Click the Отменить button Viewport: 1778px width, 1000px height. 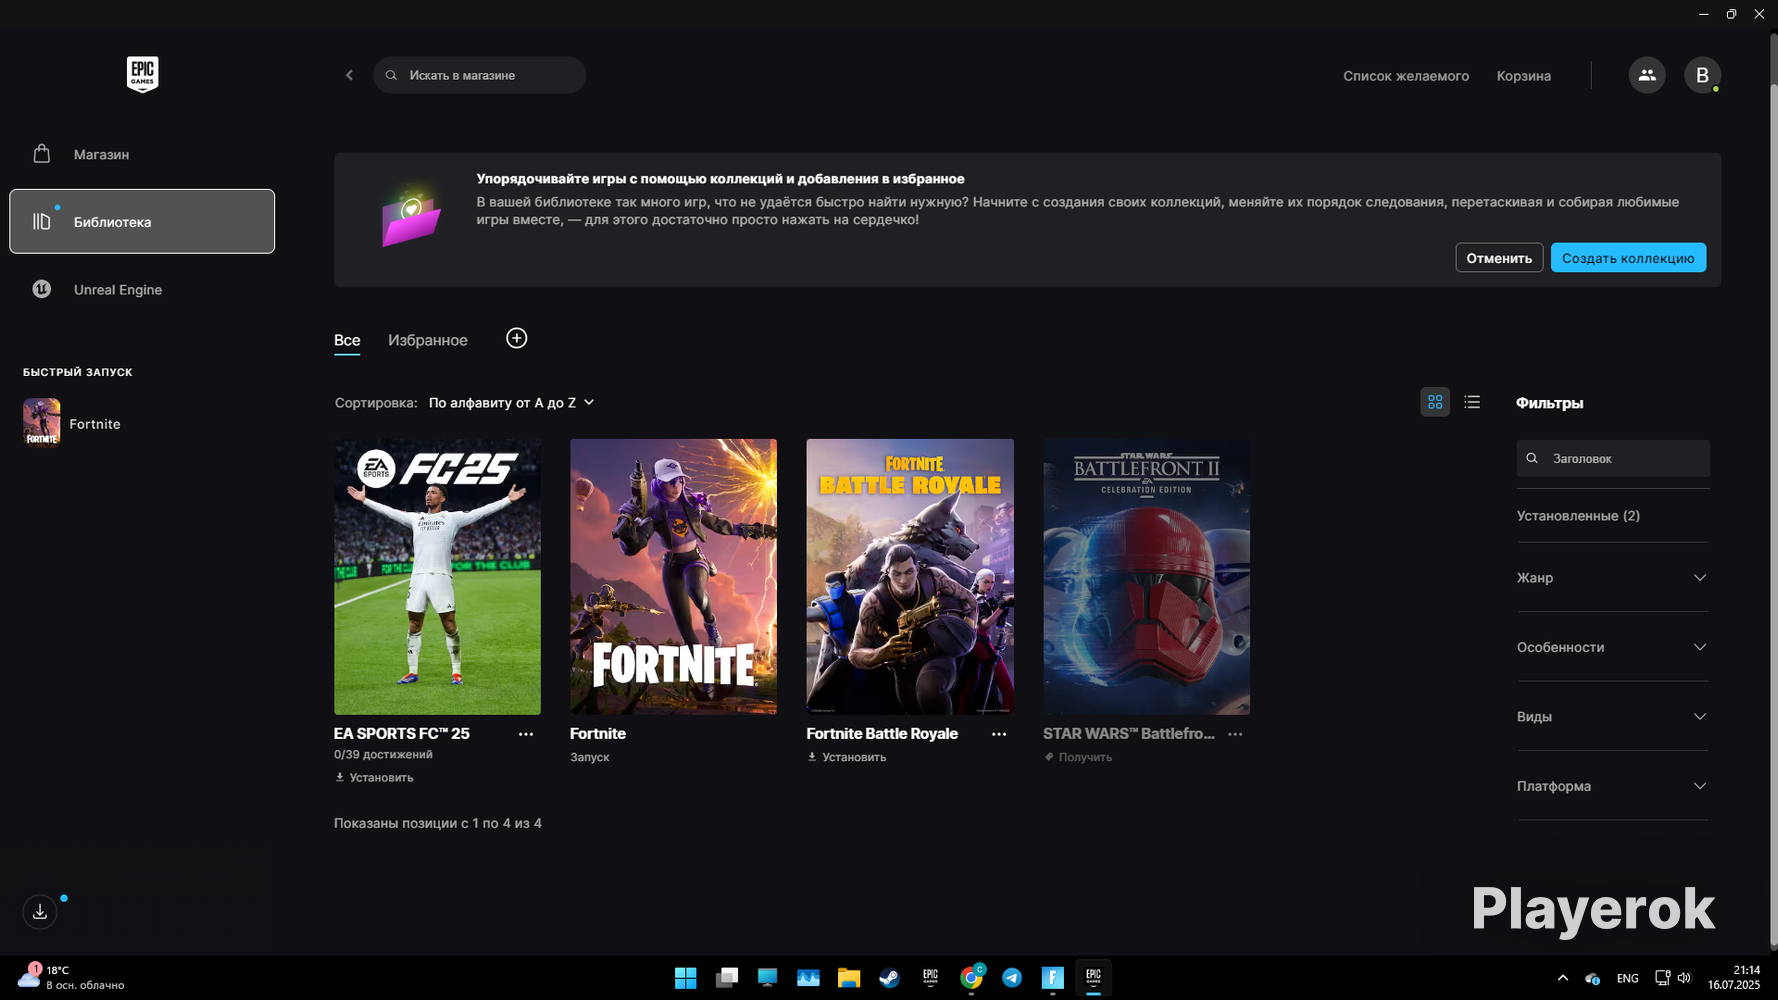click(x=1499, y=258)
